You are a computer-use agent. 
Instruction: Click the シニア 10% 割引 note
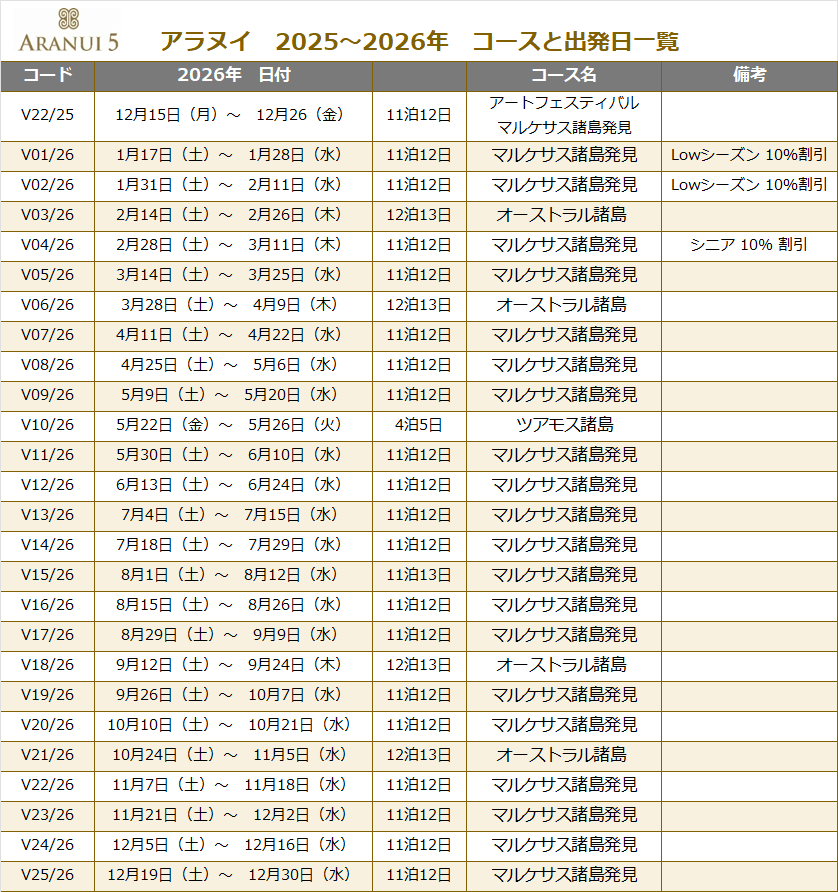click(x=749, y=245)
